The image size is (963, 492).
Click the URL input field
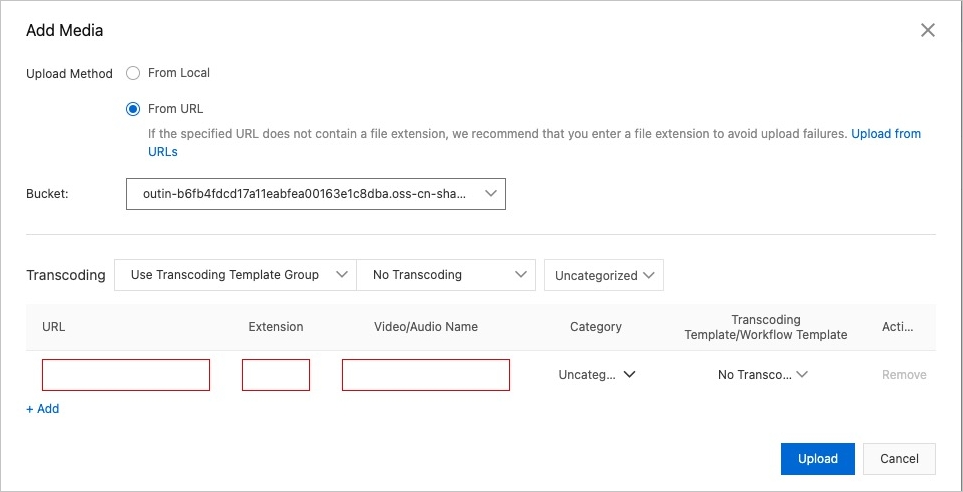click(x=126, y=375)
